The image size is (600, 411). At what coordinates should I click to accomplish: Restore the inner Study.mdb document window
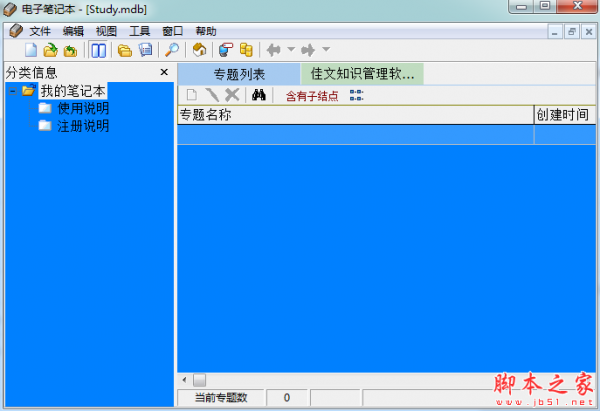click(x=572, y=32)
